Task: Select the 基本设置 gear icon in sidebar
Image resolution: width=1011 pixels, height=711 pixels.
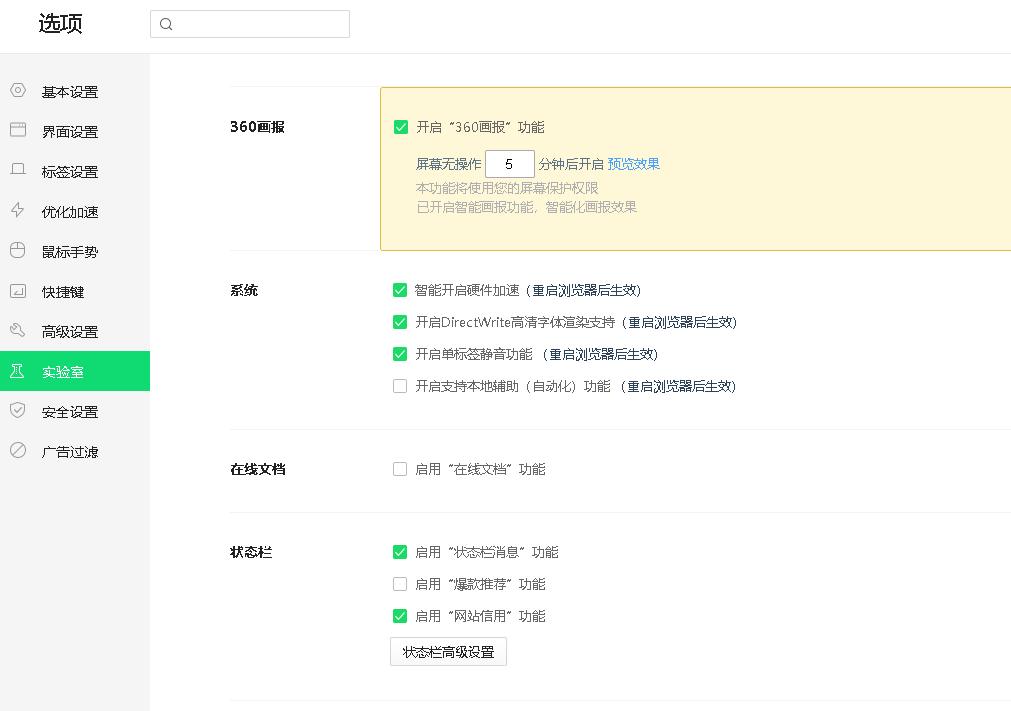Action: pos(17,91)
